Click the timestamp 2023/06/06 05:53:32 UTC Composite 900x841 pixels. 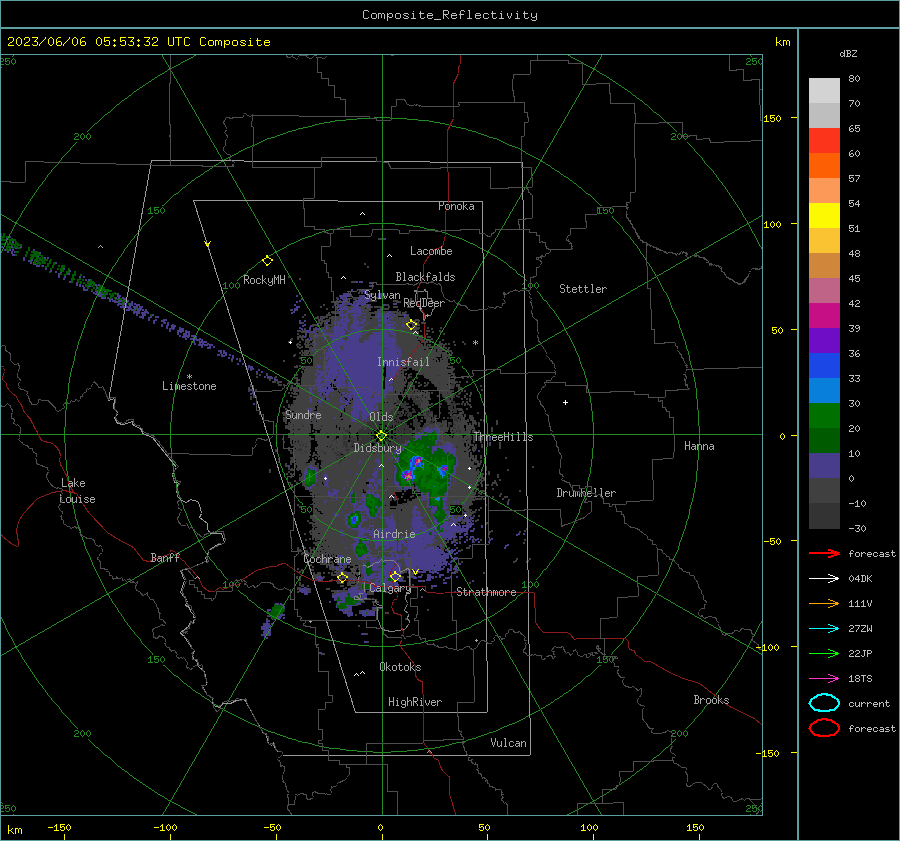click(x=138, y=42)
